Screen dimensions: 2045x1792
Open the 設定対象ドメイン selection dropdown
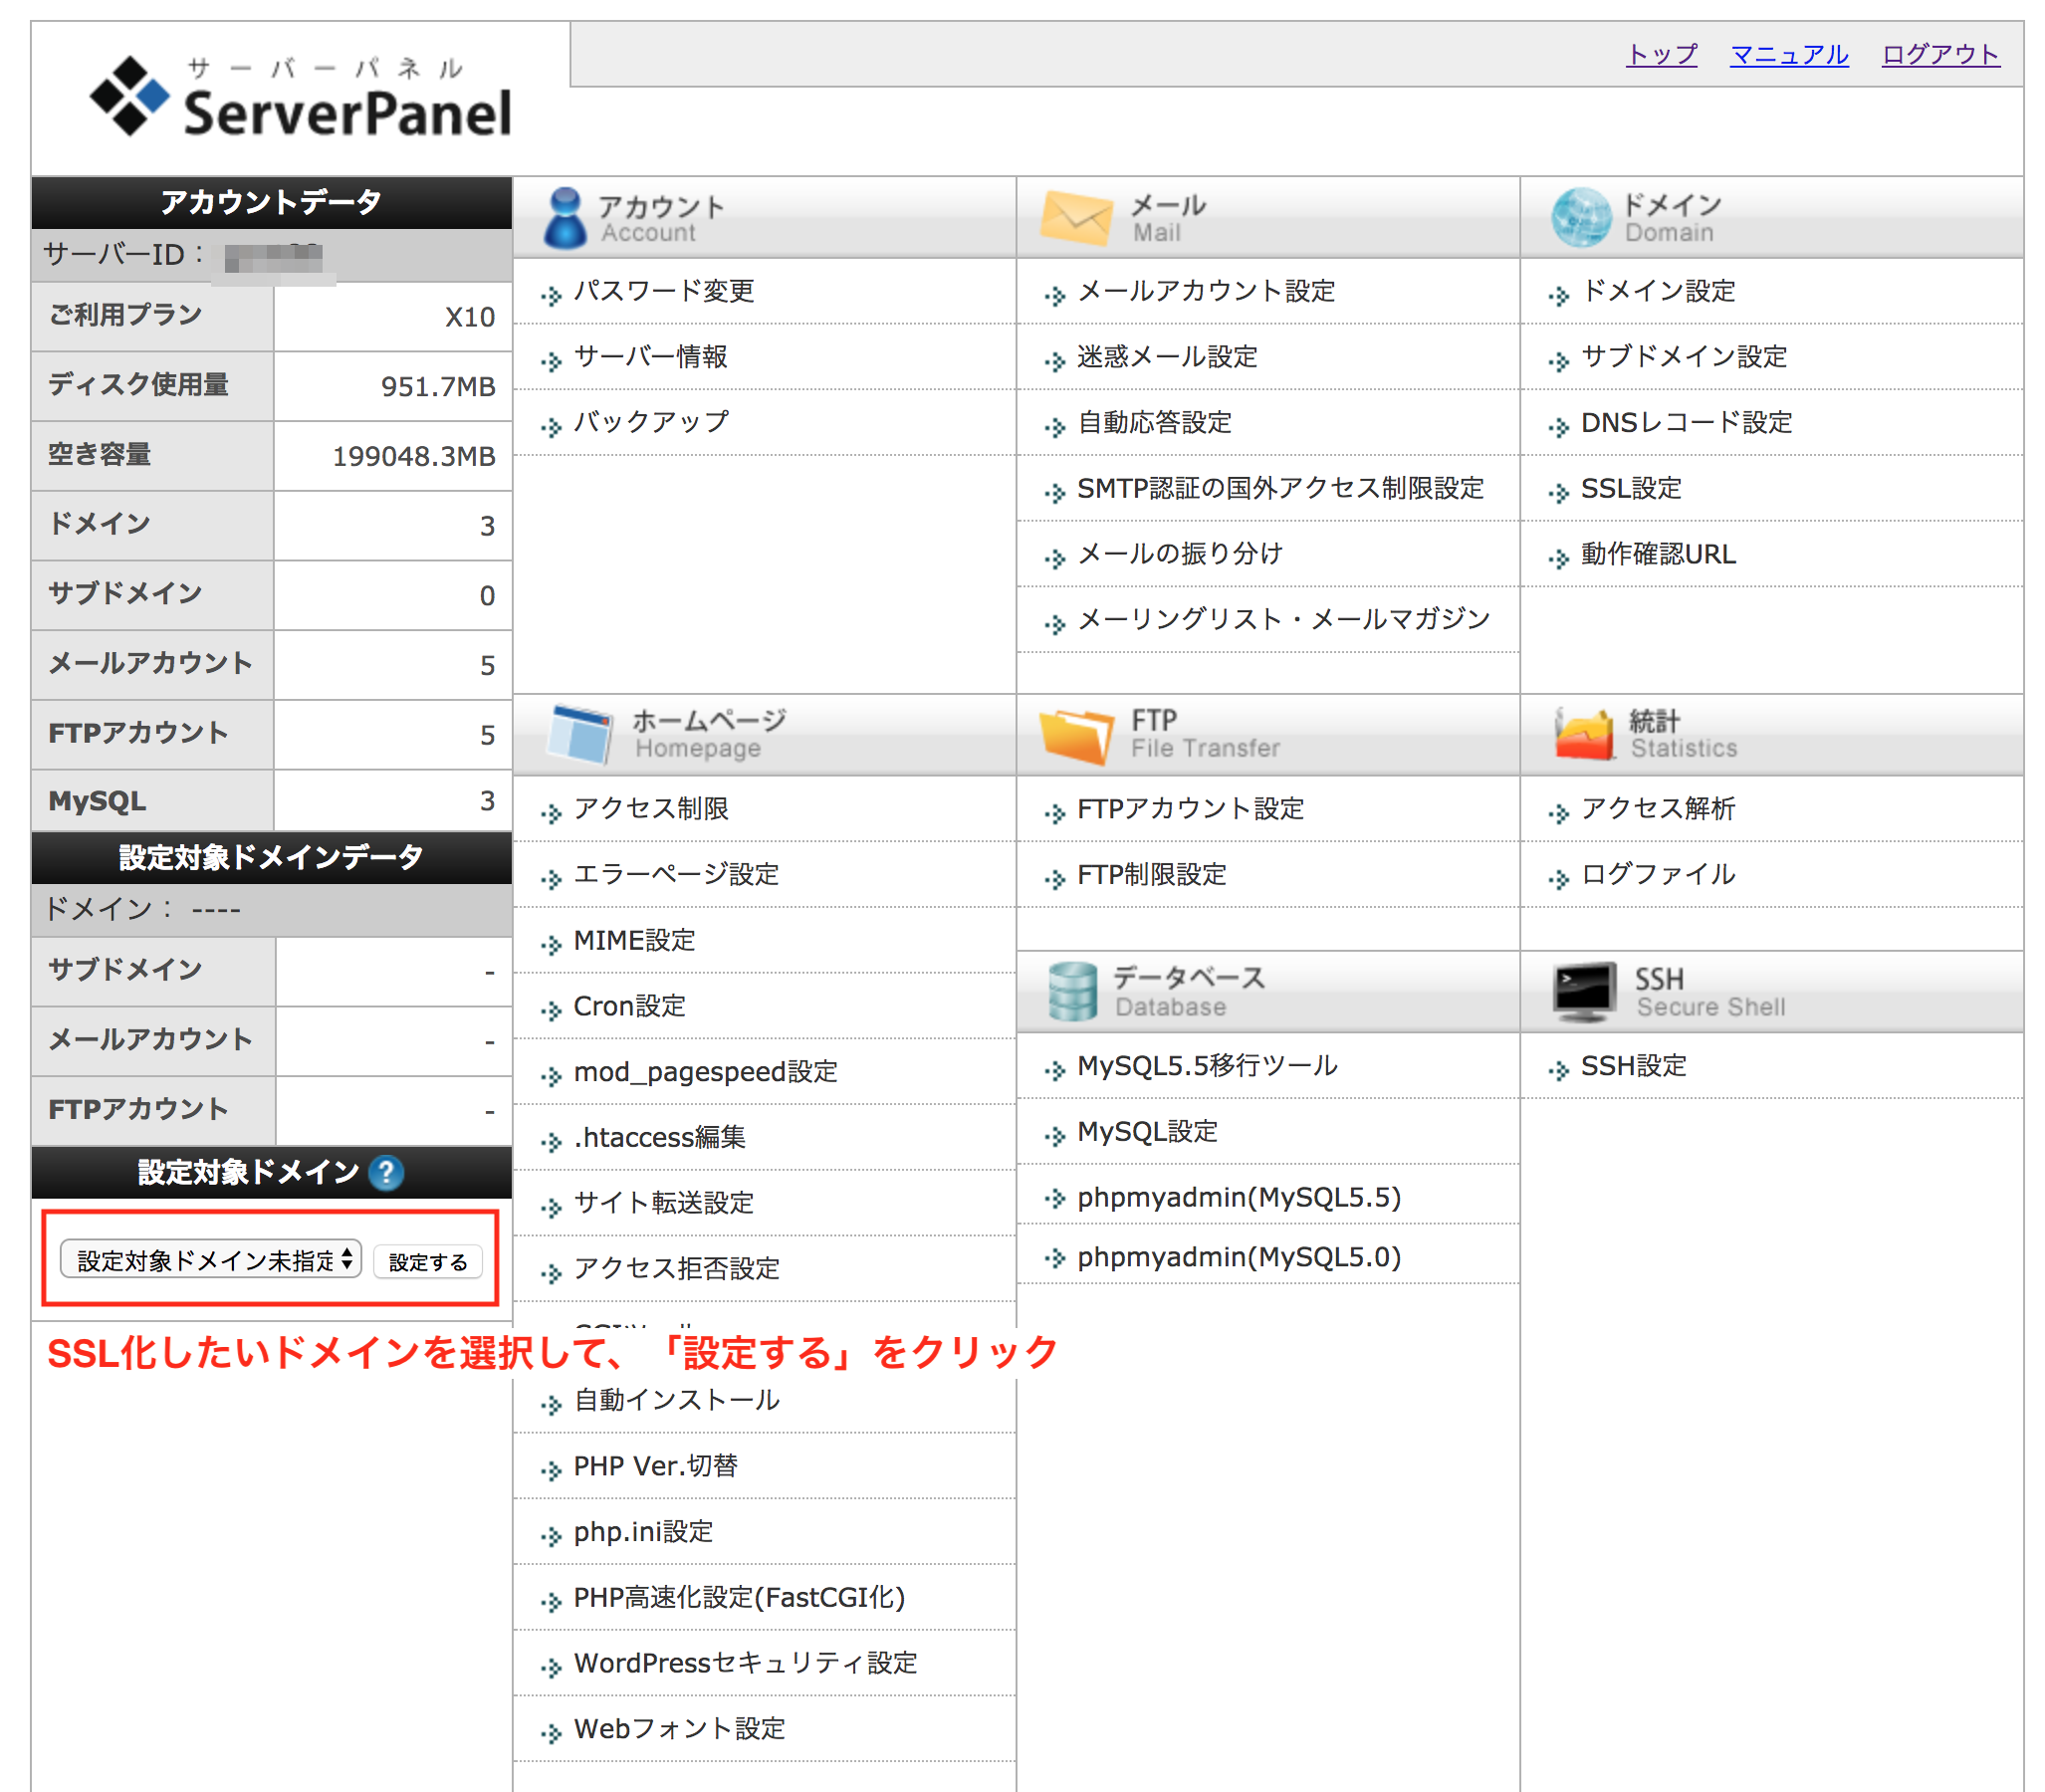(x=208, y=1261)
